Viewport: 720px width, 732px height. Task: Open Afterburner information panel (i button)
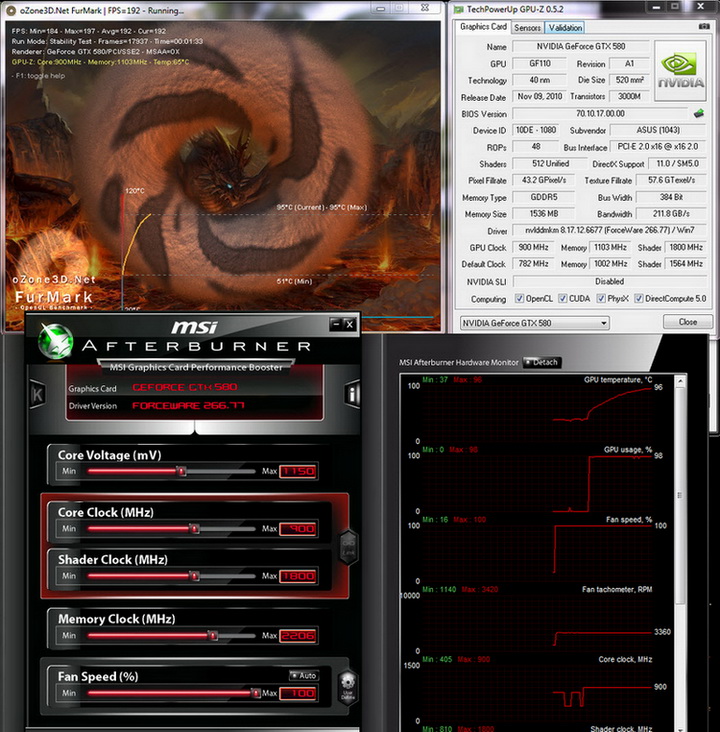352,394
